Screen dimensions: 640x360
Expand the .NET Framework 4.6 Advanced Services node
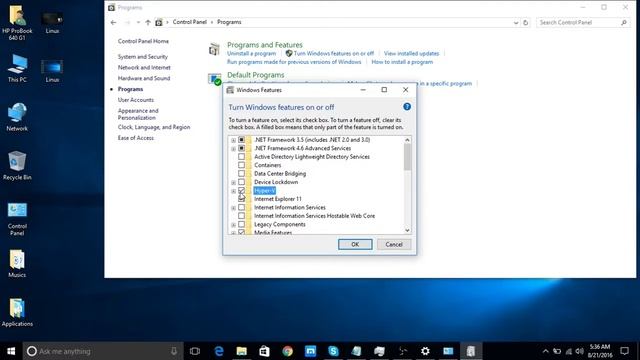coord(233,149)
